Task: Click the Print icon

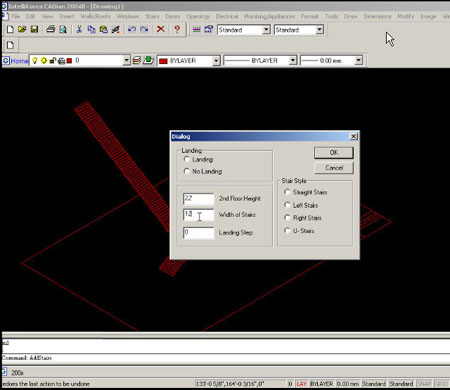Action: [x=51, y=29]
